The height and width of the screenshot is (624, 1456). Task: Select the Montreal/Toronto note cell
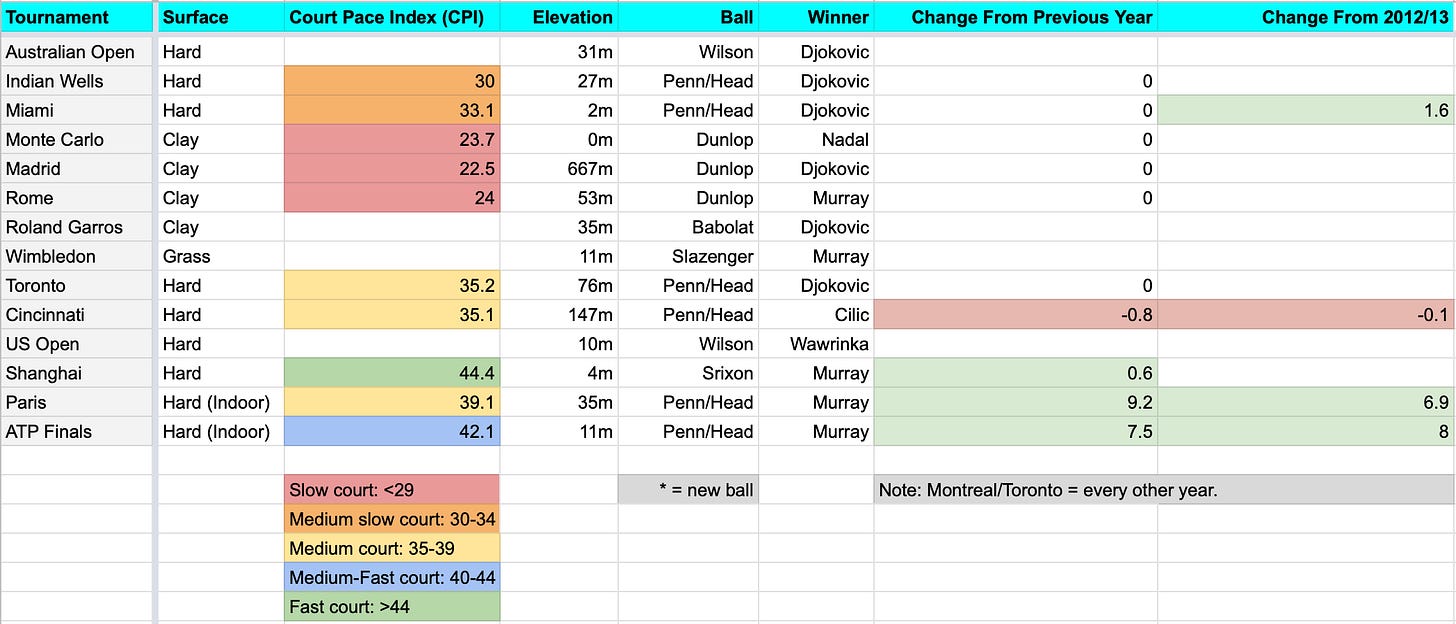[1165, 490]
